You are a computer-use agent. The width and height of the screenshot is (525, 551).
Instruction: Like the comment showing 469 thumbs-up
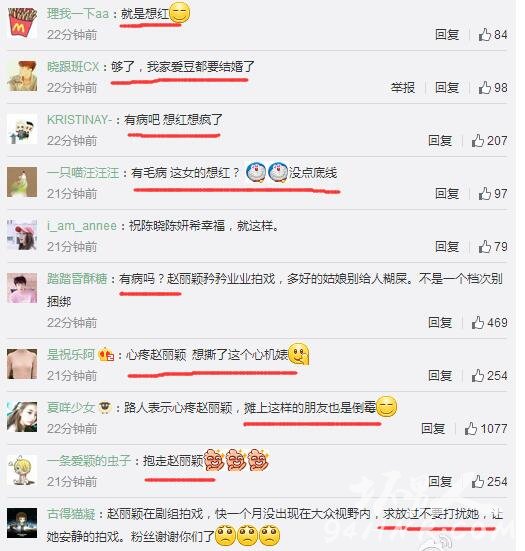478,323
